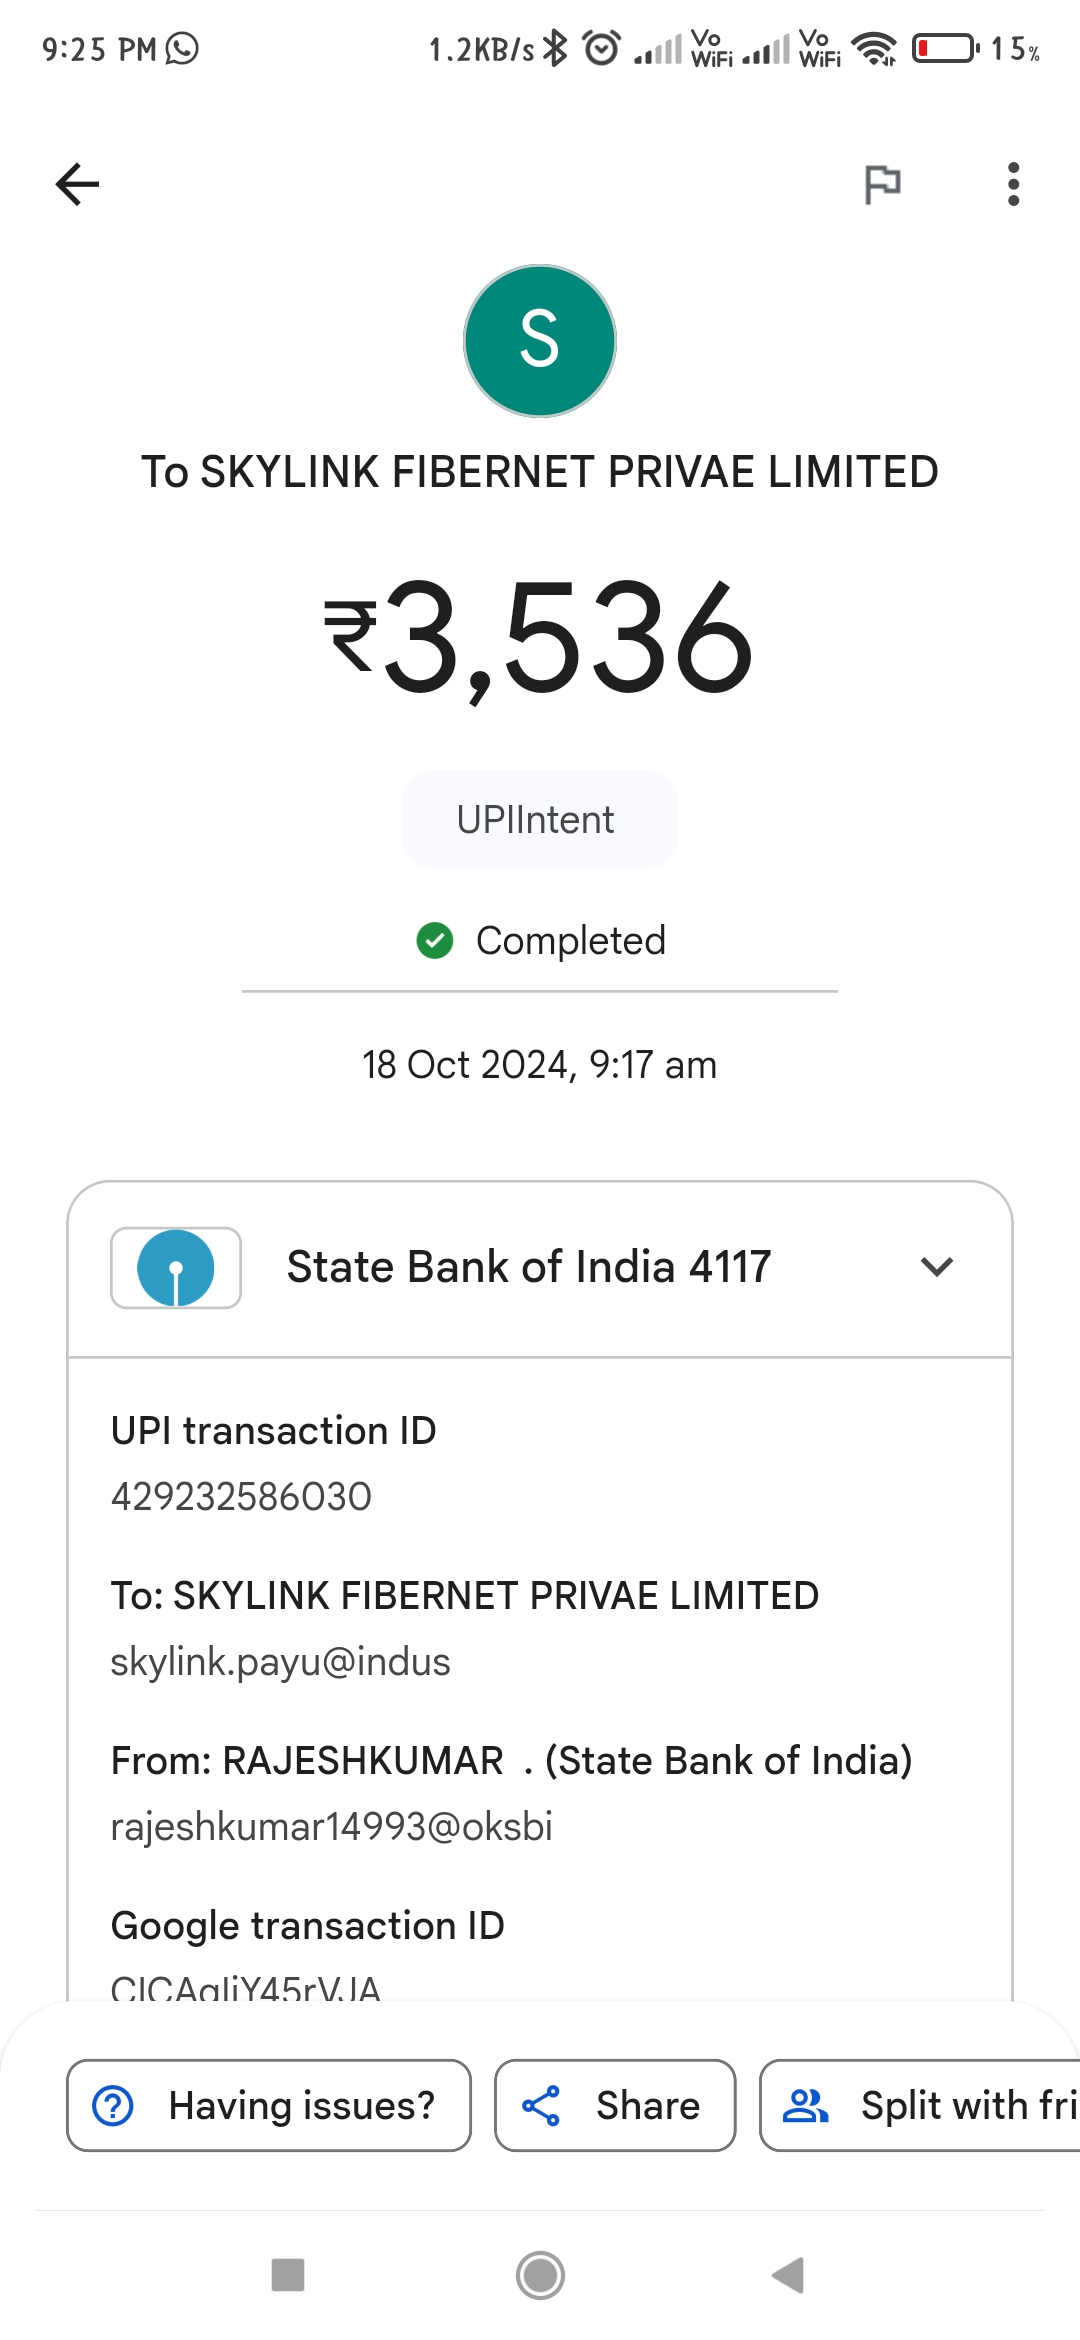Tap the green Completed checkmark icon
Image resolution: width=1080 pixels, height=2340 pixels.
(435, 940)
